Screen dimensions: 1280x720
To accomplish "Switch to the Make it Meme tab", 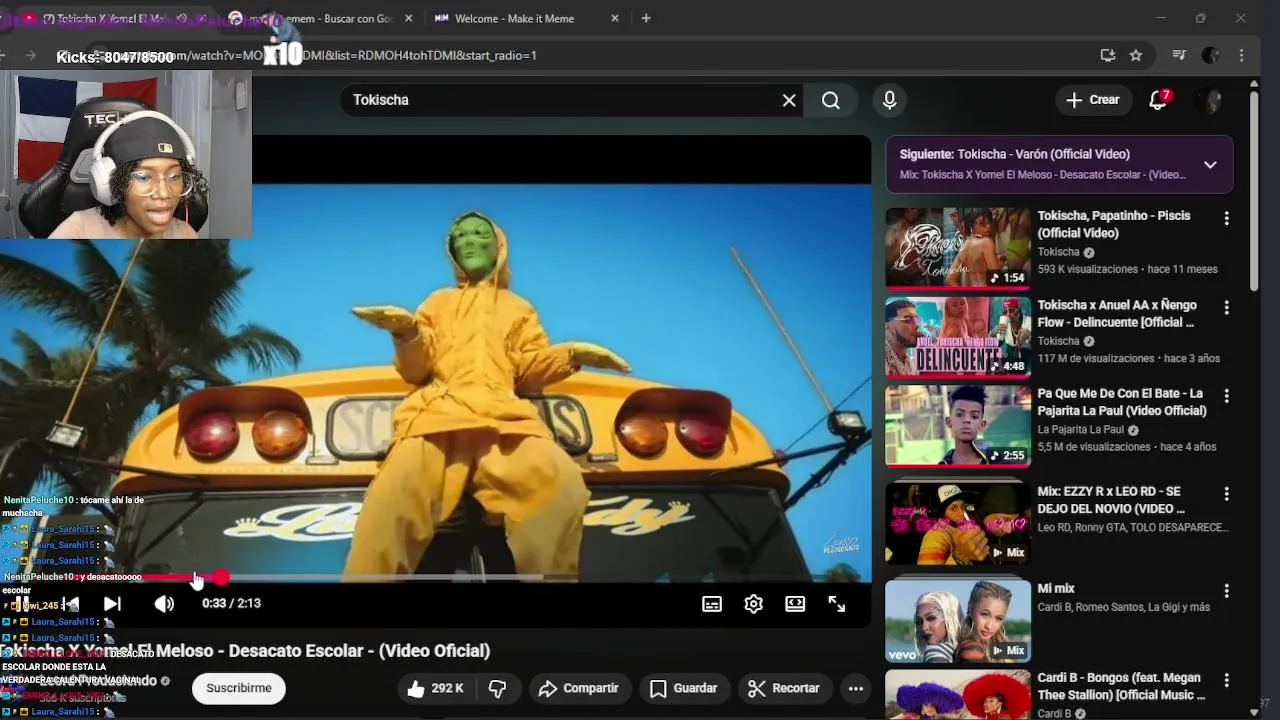I will [x=514, y=18].
